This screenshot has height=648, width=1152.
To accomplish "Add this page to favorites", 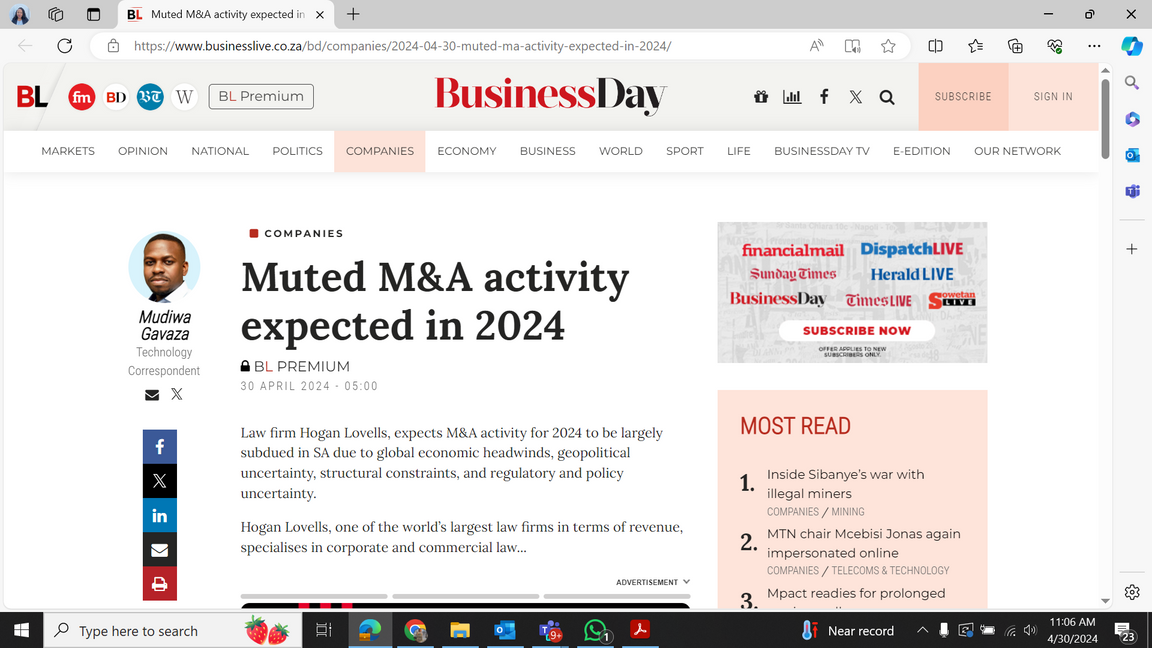I will point(888,46).
